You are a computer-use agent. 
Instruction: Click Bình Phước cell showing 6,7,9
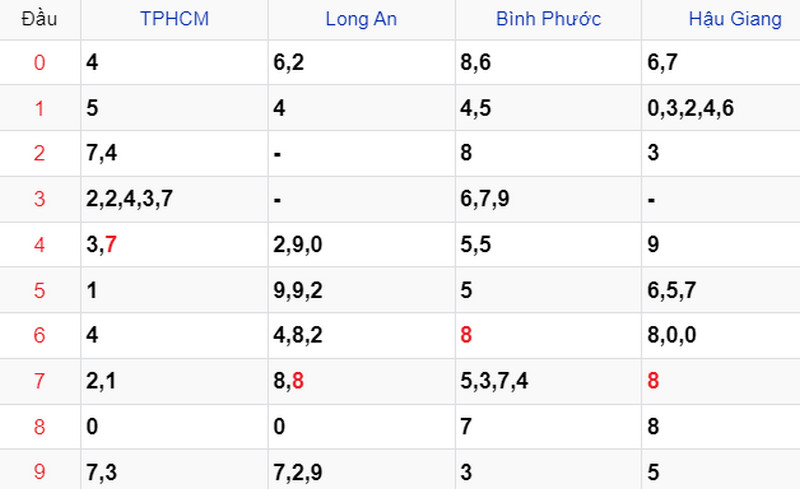click(548, 199)
